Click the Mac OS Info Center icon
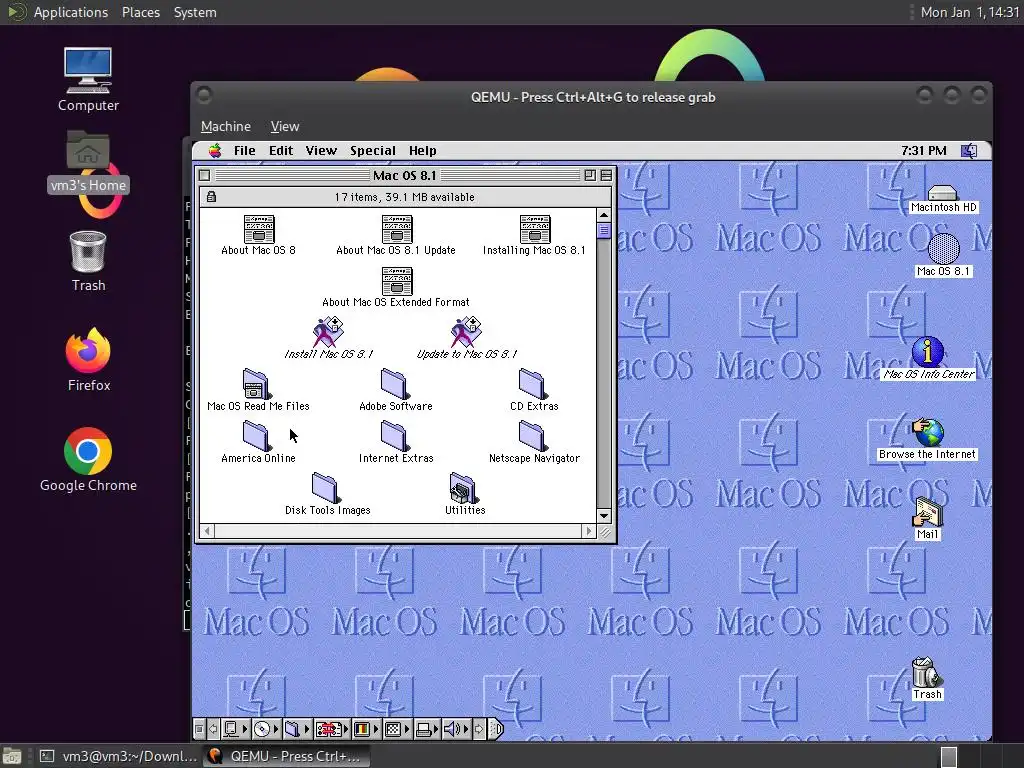The height and width of the screenshot is (768, 1024). click(x=928, y=358)
